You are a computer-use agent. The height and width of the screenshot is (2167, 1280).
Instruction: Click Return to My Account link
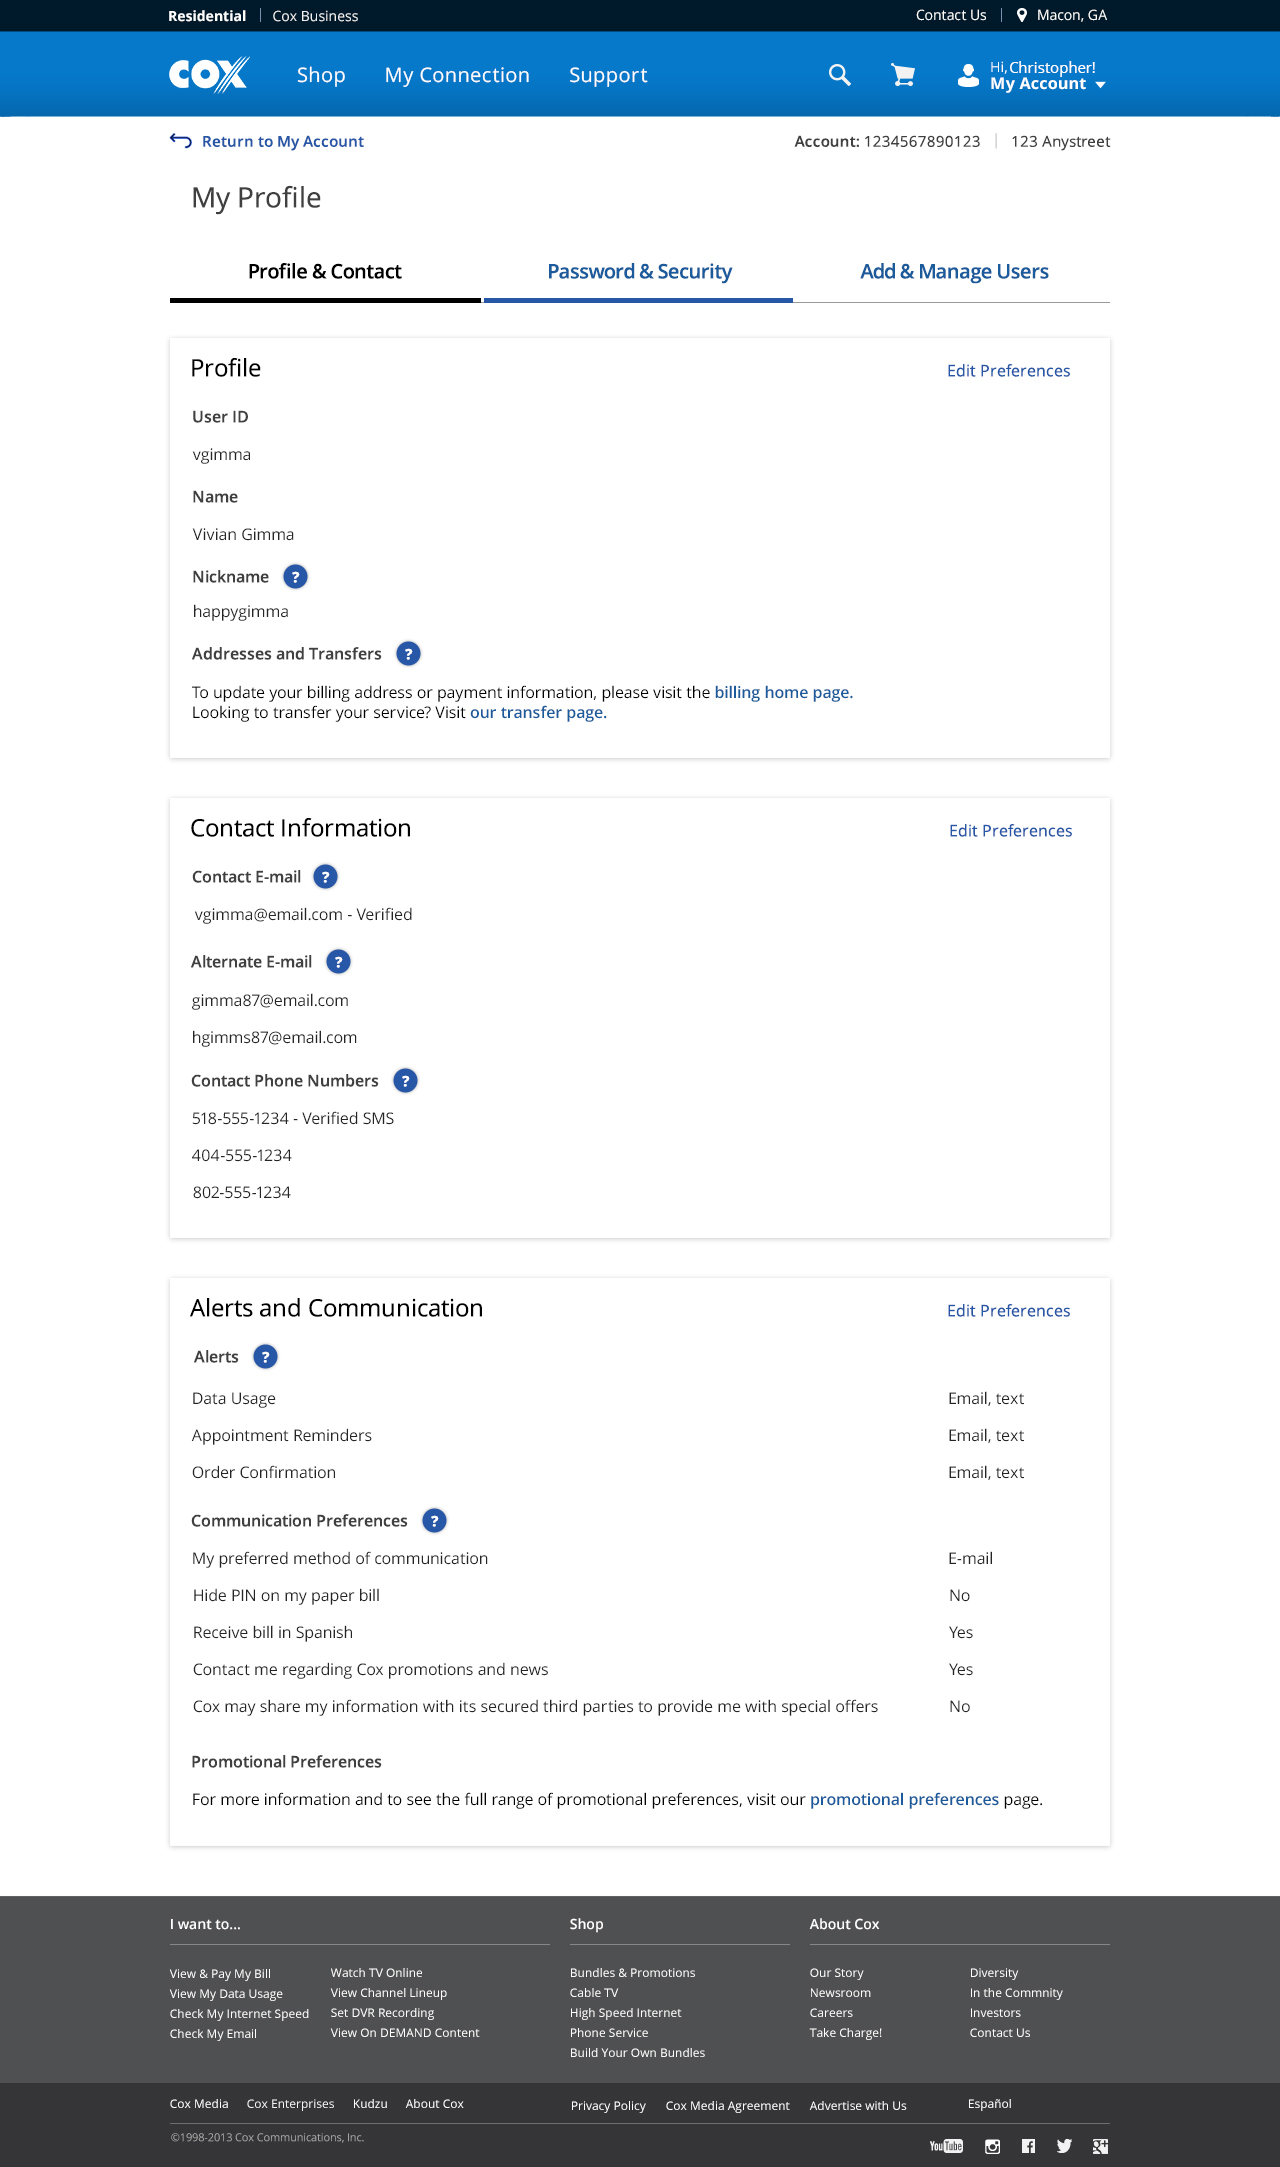point(282,142)
